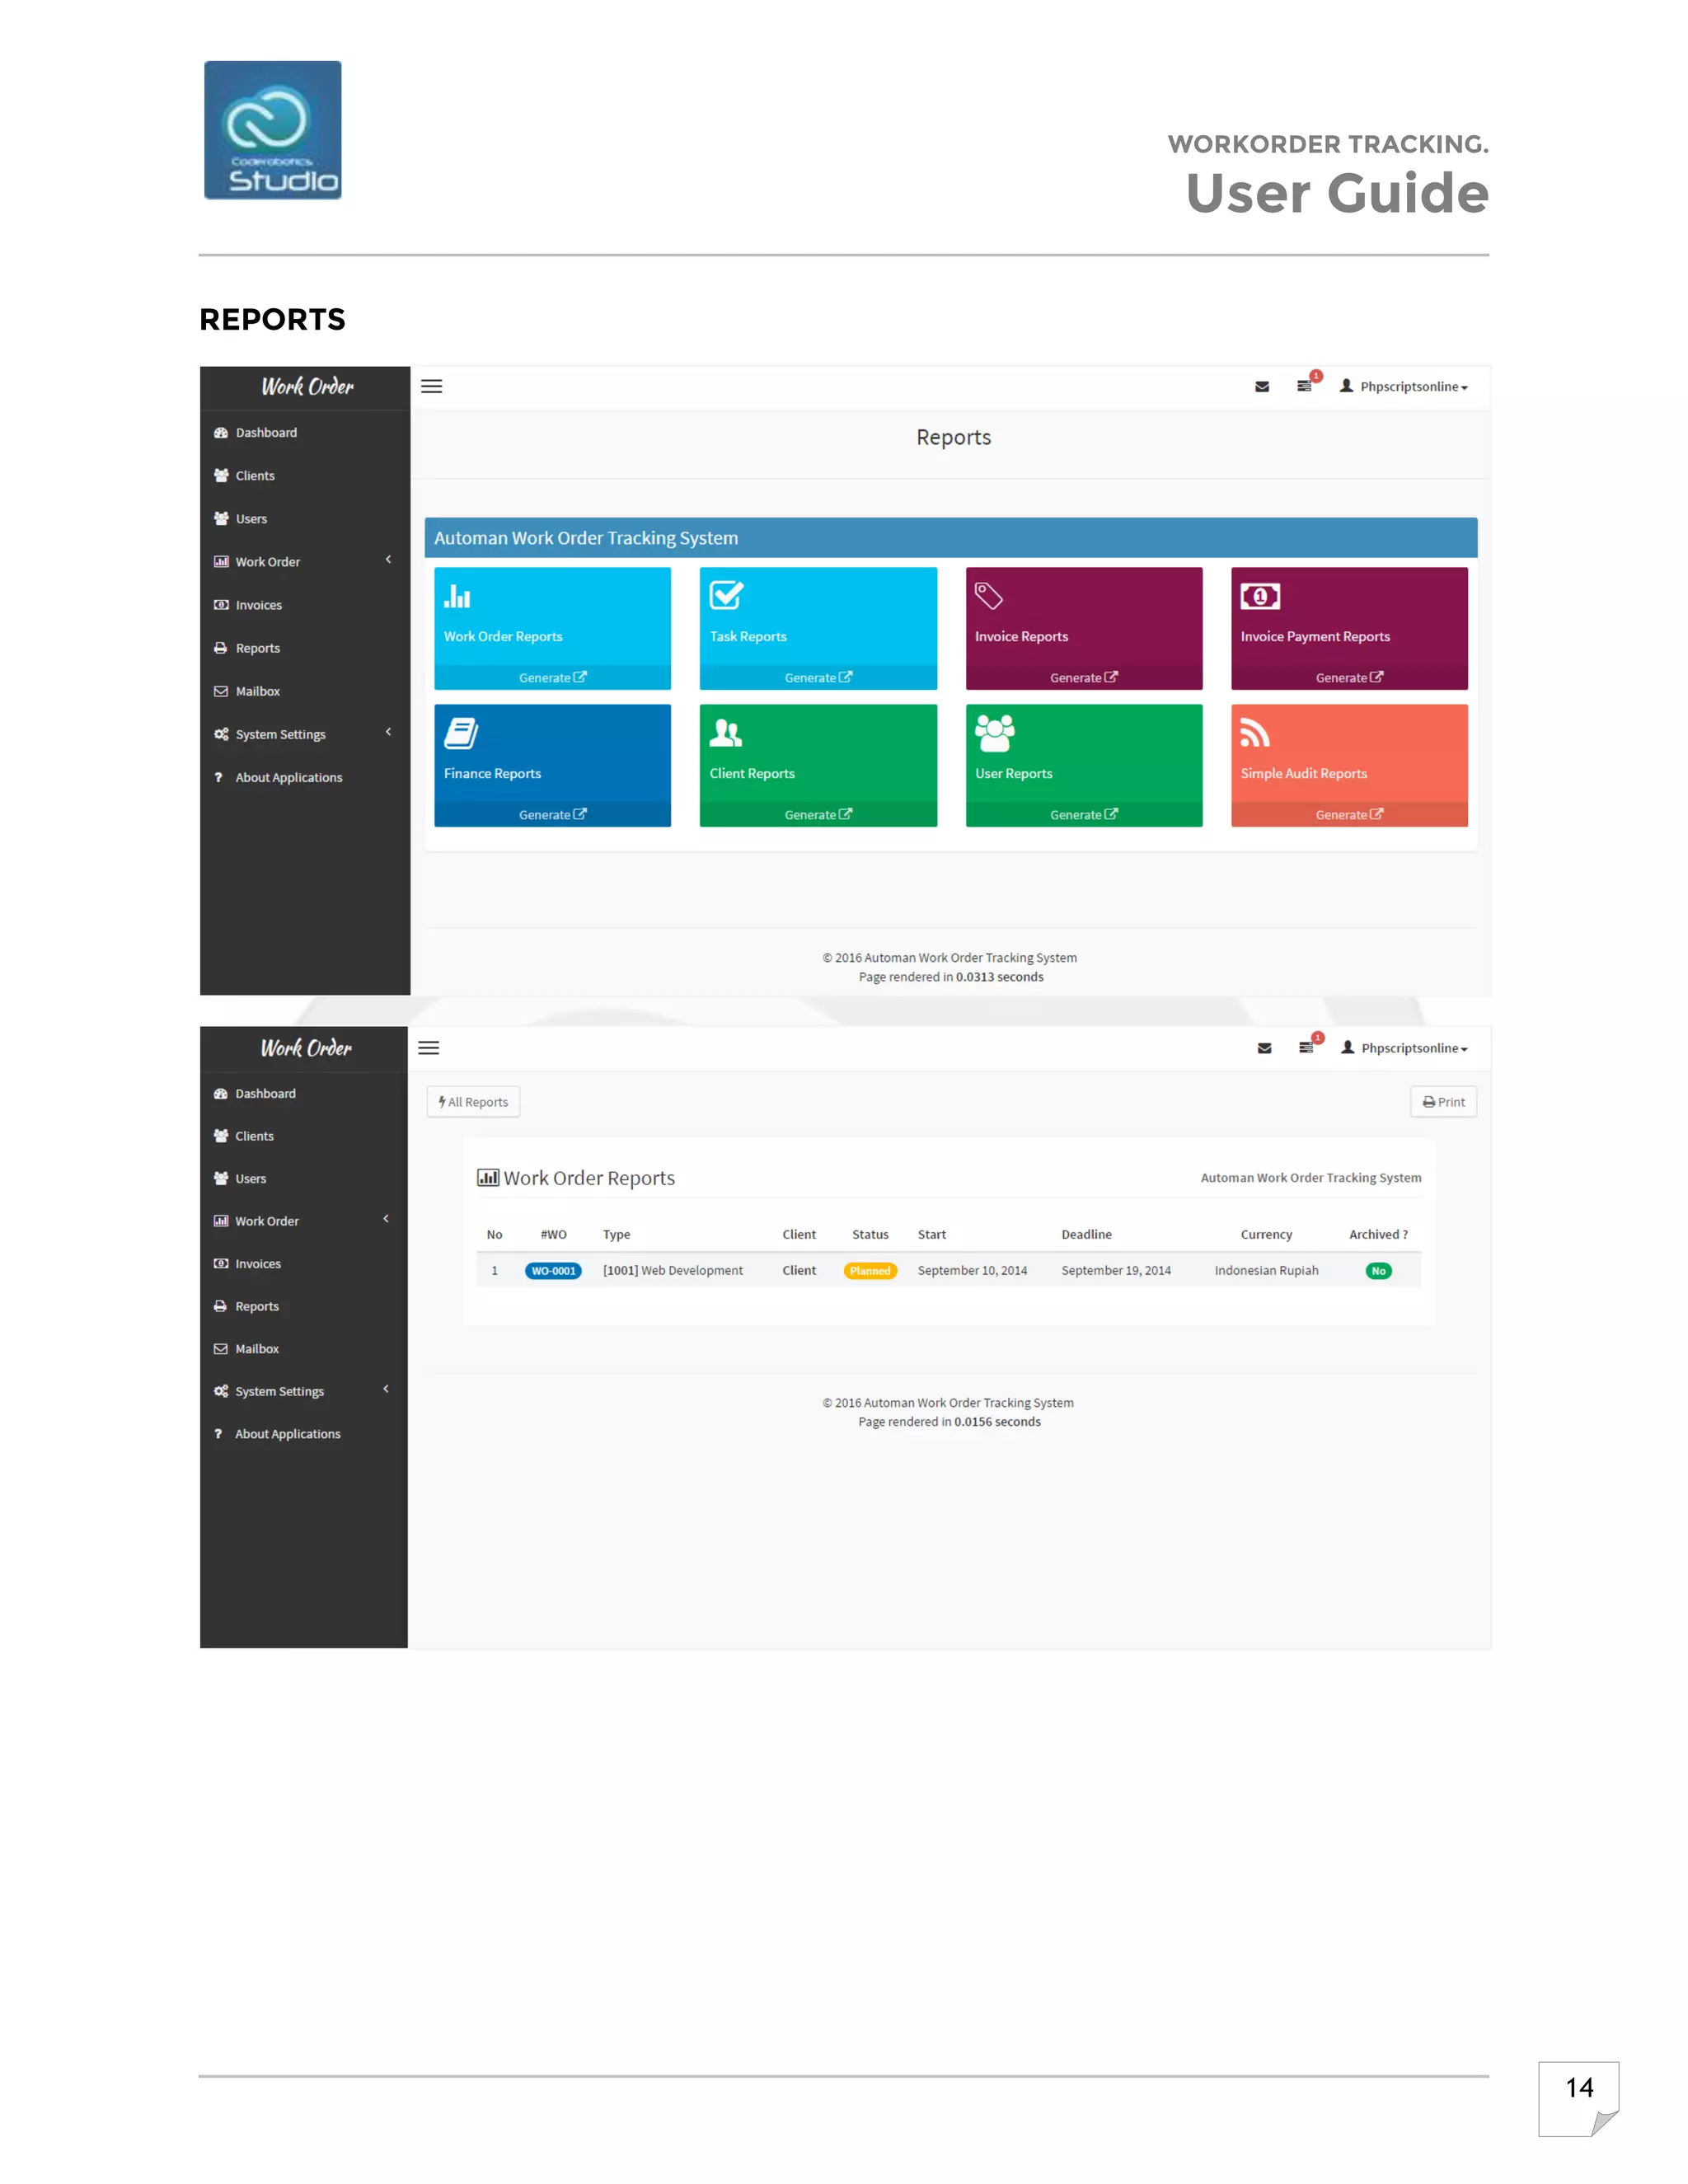
Task: Click the Coderobotics Studio logo
Action: tap(273, 130)
